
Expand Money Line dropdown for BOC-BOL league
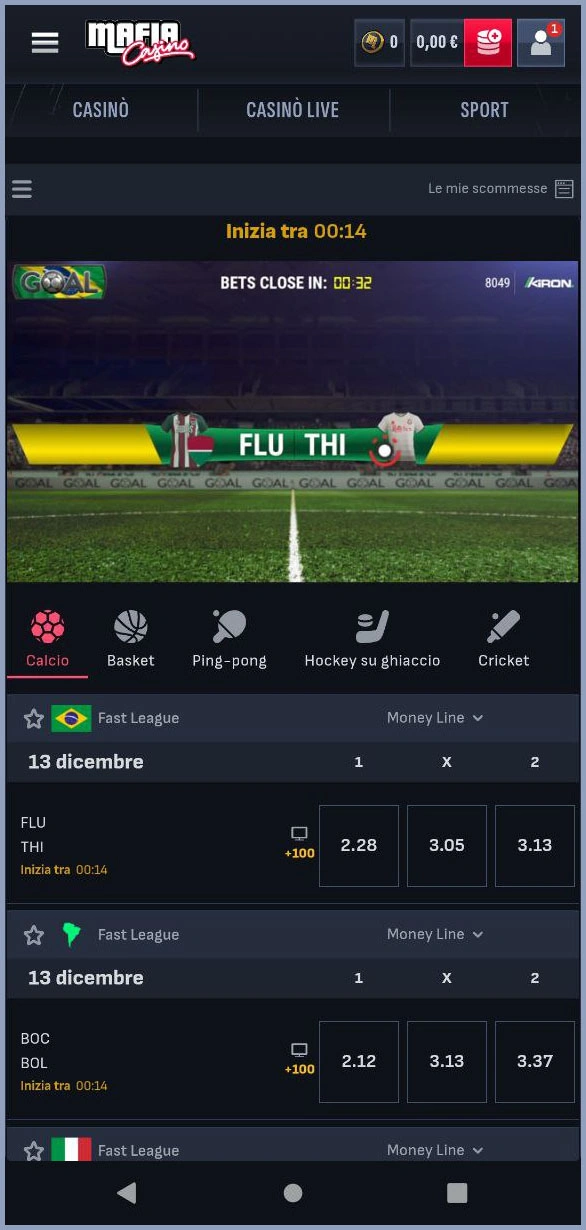coord(435,934)
